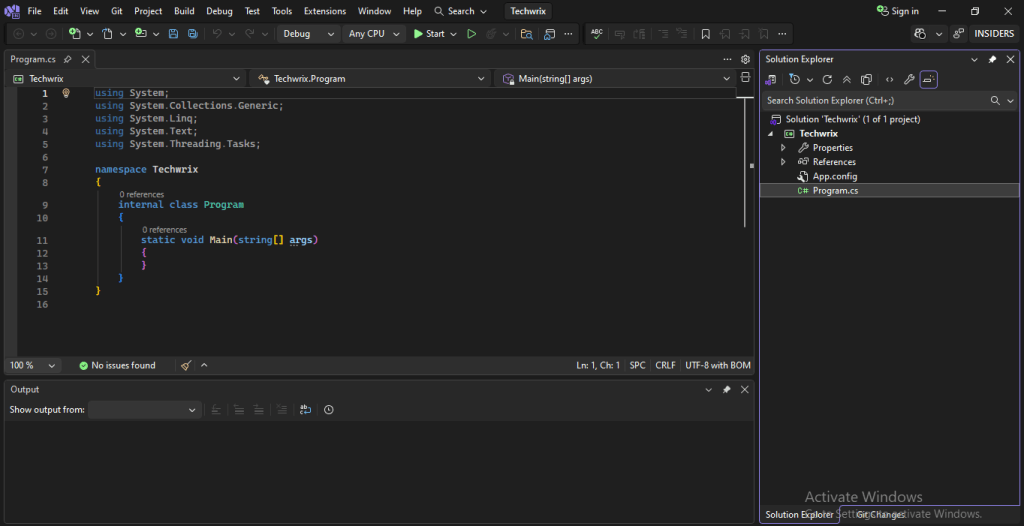Open the Build menu
The image size is (1024, 526).
184,11
